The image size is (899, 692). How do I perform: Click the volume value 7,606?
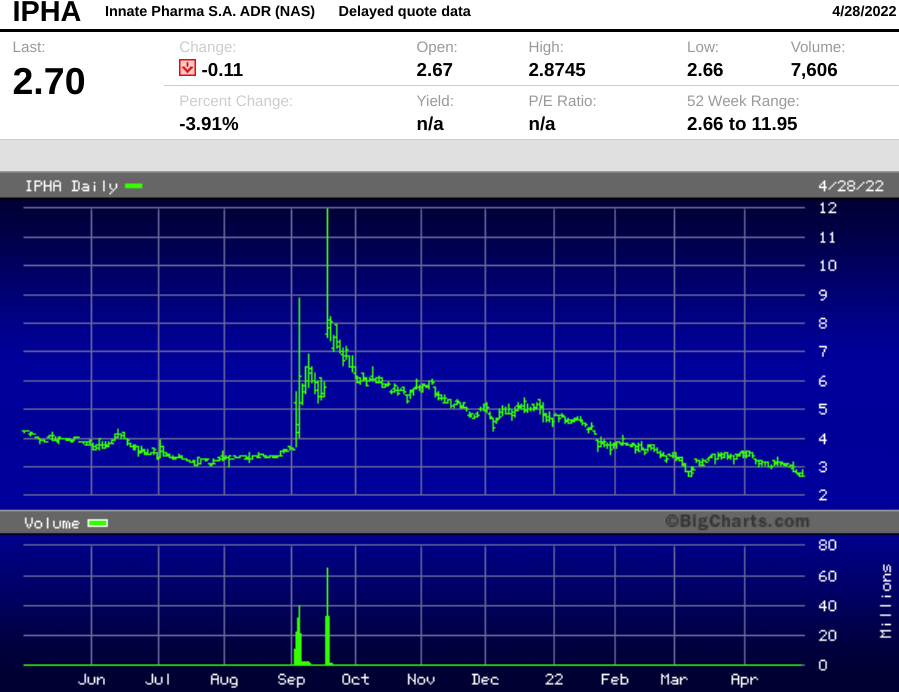(814, 70)
